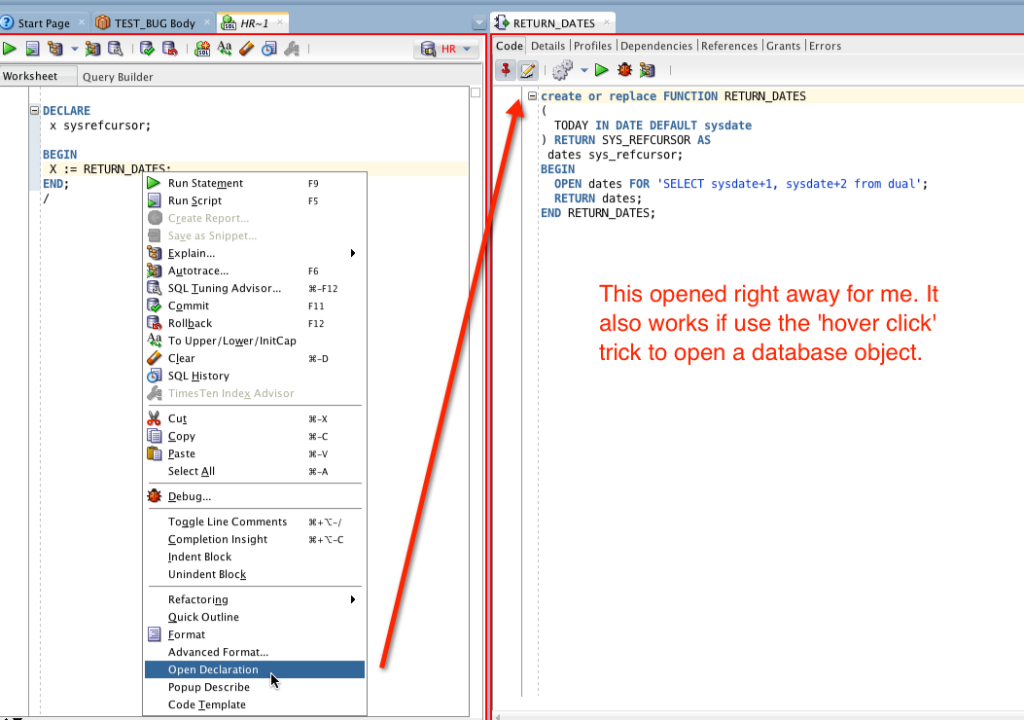The width and height of the screenshot is (1024, 720).
Task: Open the Dependencies tab of RETURN_DATES
Action: (x=656, y=46)
